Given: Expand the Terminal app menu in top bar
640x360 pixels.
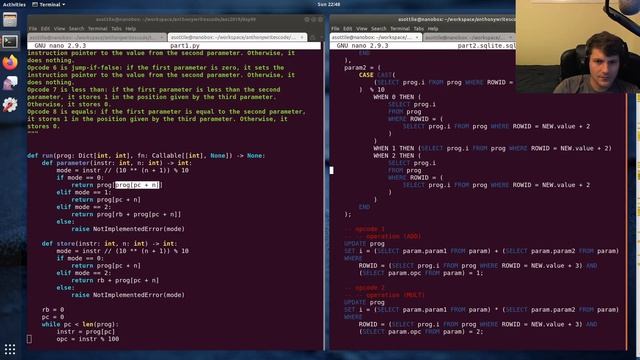Looking at the screenshot, I should tap(49, 4).
